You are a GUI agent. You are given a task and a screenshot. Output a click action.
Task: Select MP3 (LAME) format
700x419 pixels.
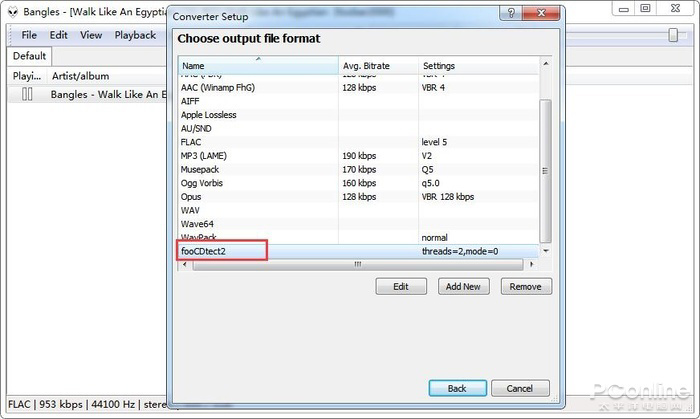tap(358, 156)
